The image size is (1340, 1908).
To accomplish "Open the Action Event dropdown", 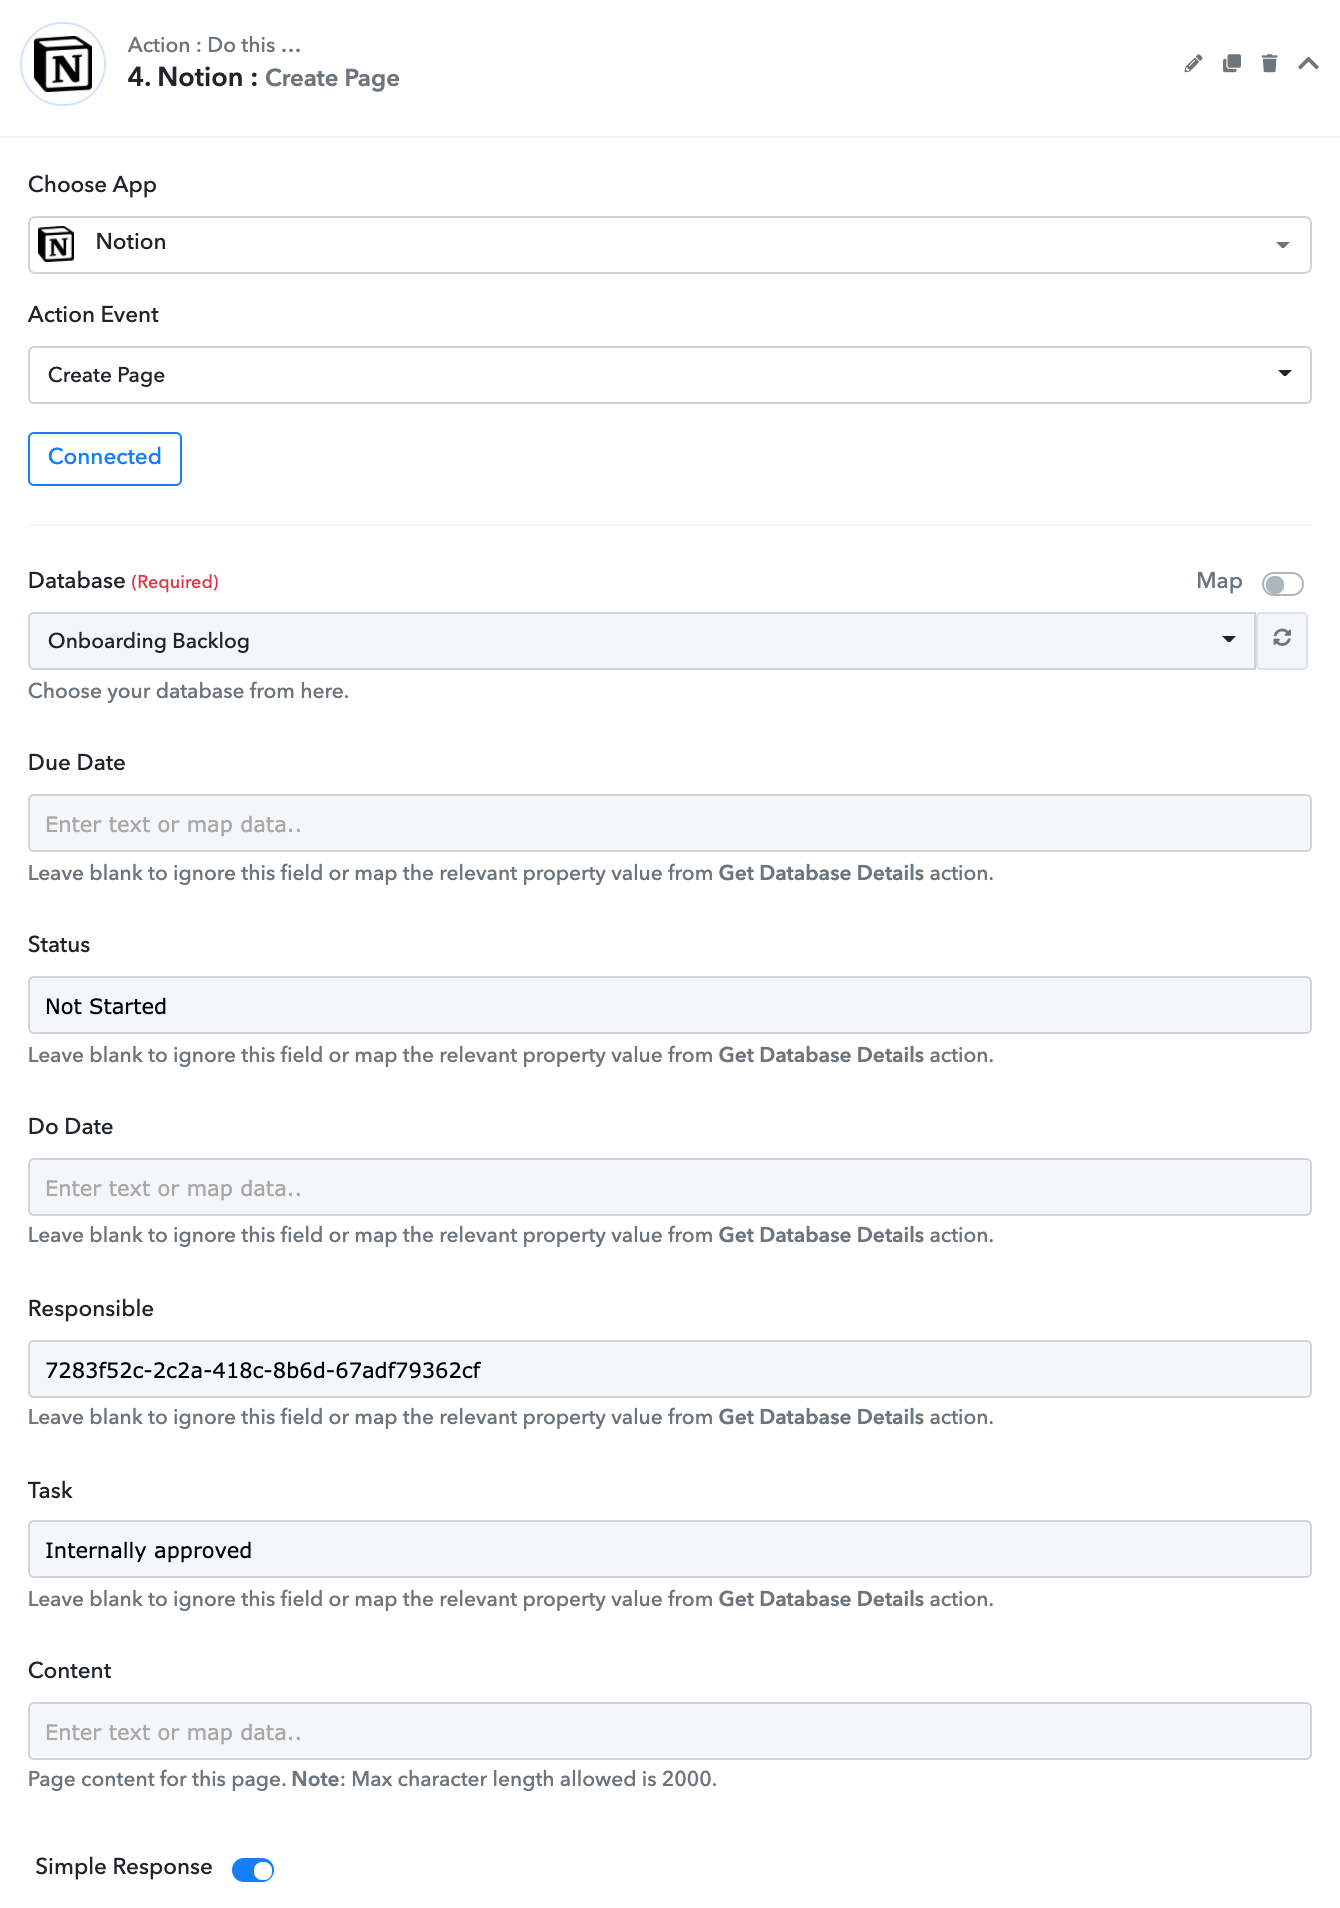I will [670, 375].
